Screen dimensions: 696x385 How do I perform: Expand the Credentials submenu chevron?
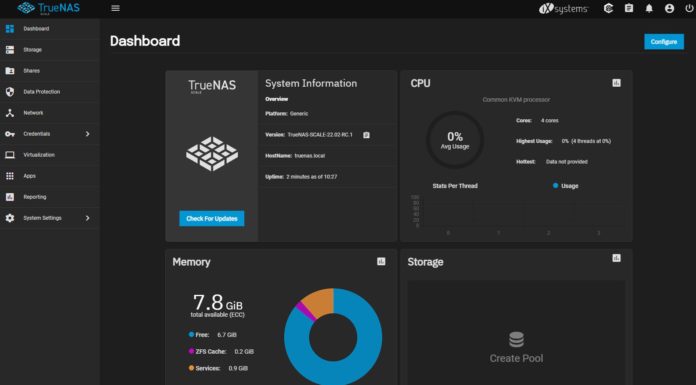point(87,134)
